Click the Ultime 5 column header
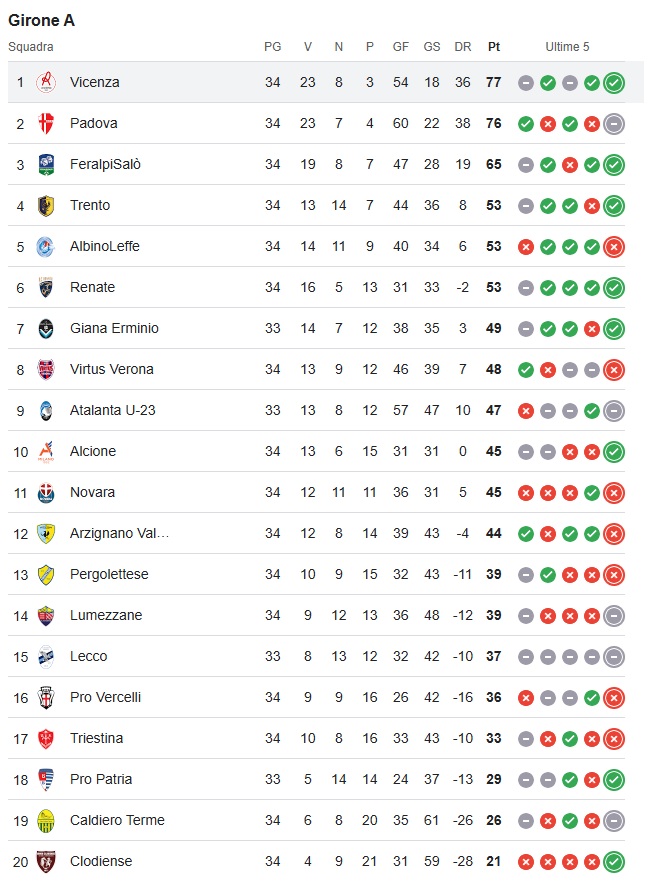Viewport: 655px width, 892px height. pyautogui.click(x=567, y=47)
